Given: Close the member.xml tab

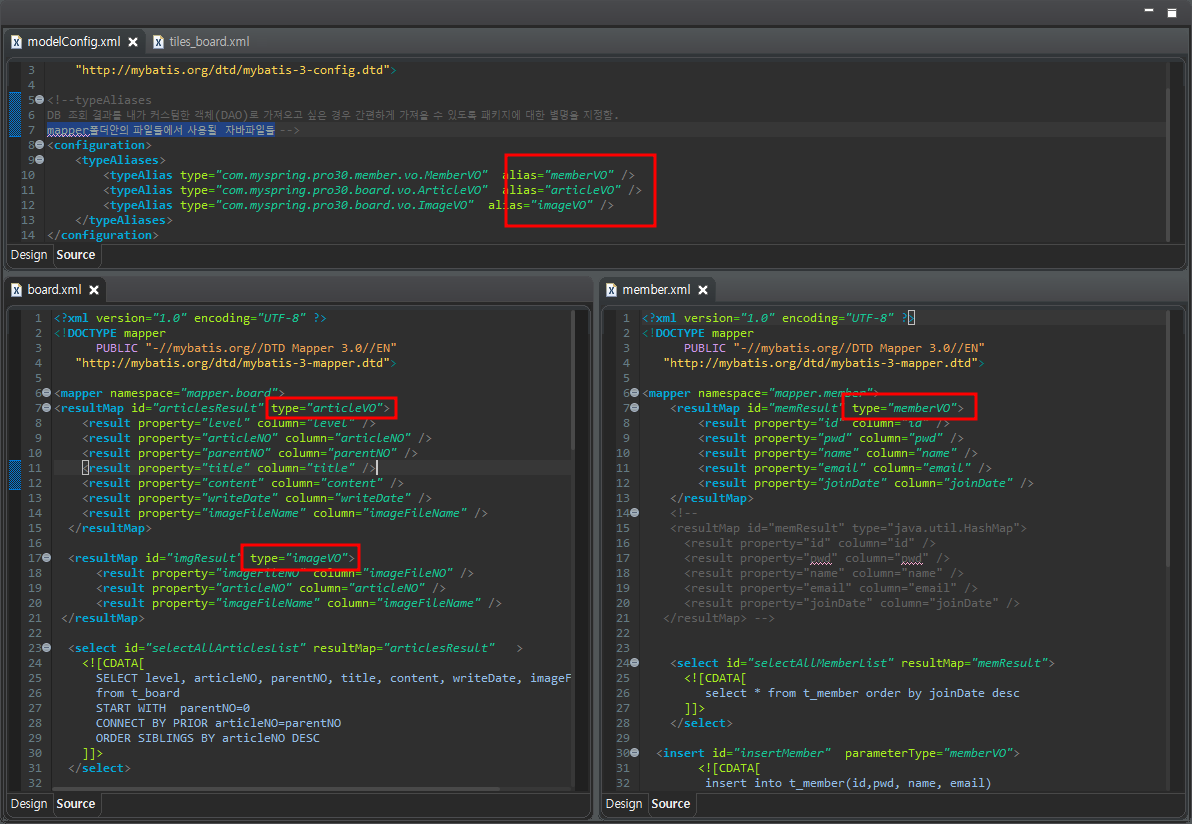Looking at the screenshot, I should pos(703,290).
